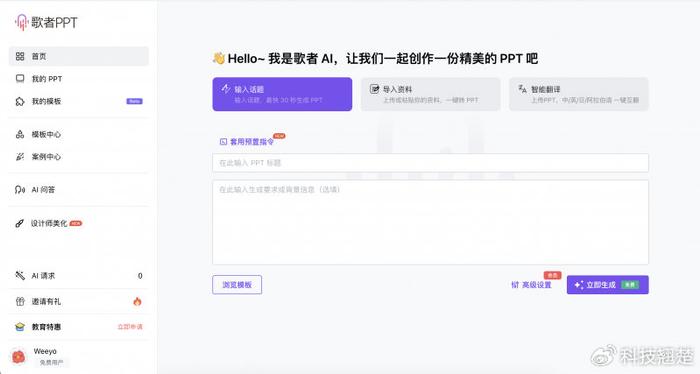The height and width of the screenshot is (374, 700).
Task: Click the background information text area
Action: click(x=430, y=222)
